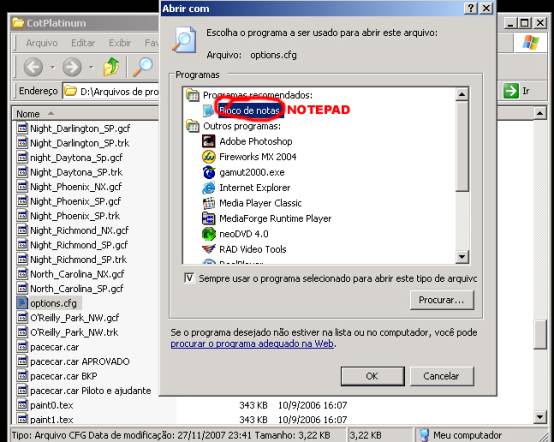Click the Explorer Back arrow icon
Viewport: 554px width, 442px height.
(33, 67)
